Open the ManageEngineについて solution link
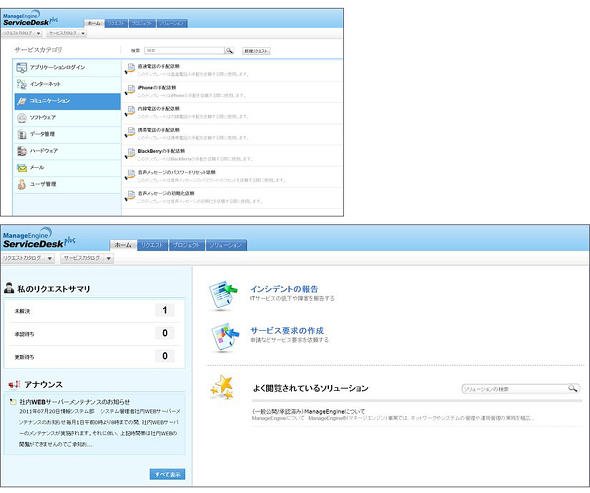Image resolution: width=590 pixels, height=493 pixels. pyautogui.click(x=308, y=411)
